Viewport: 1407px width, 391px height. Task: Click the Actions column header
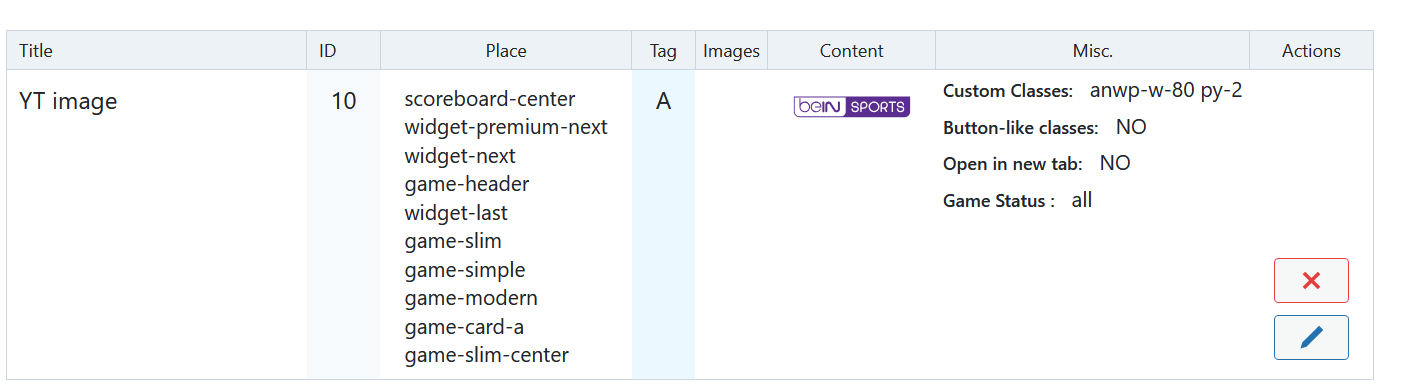[x=1311, y=51]
